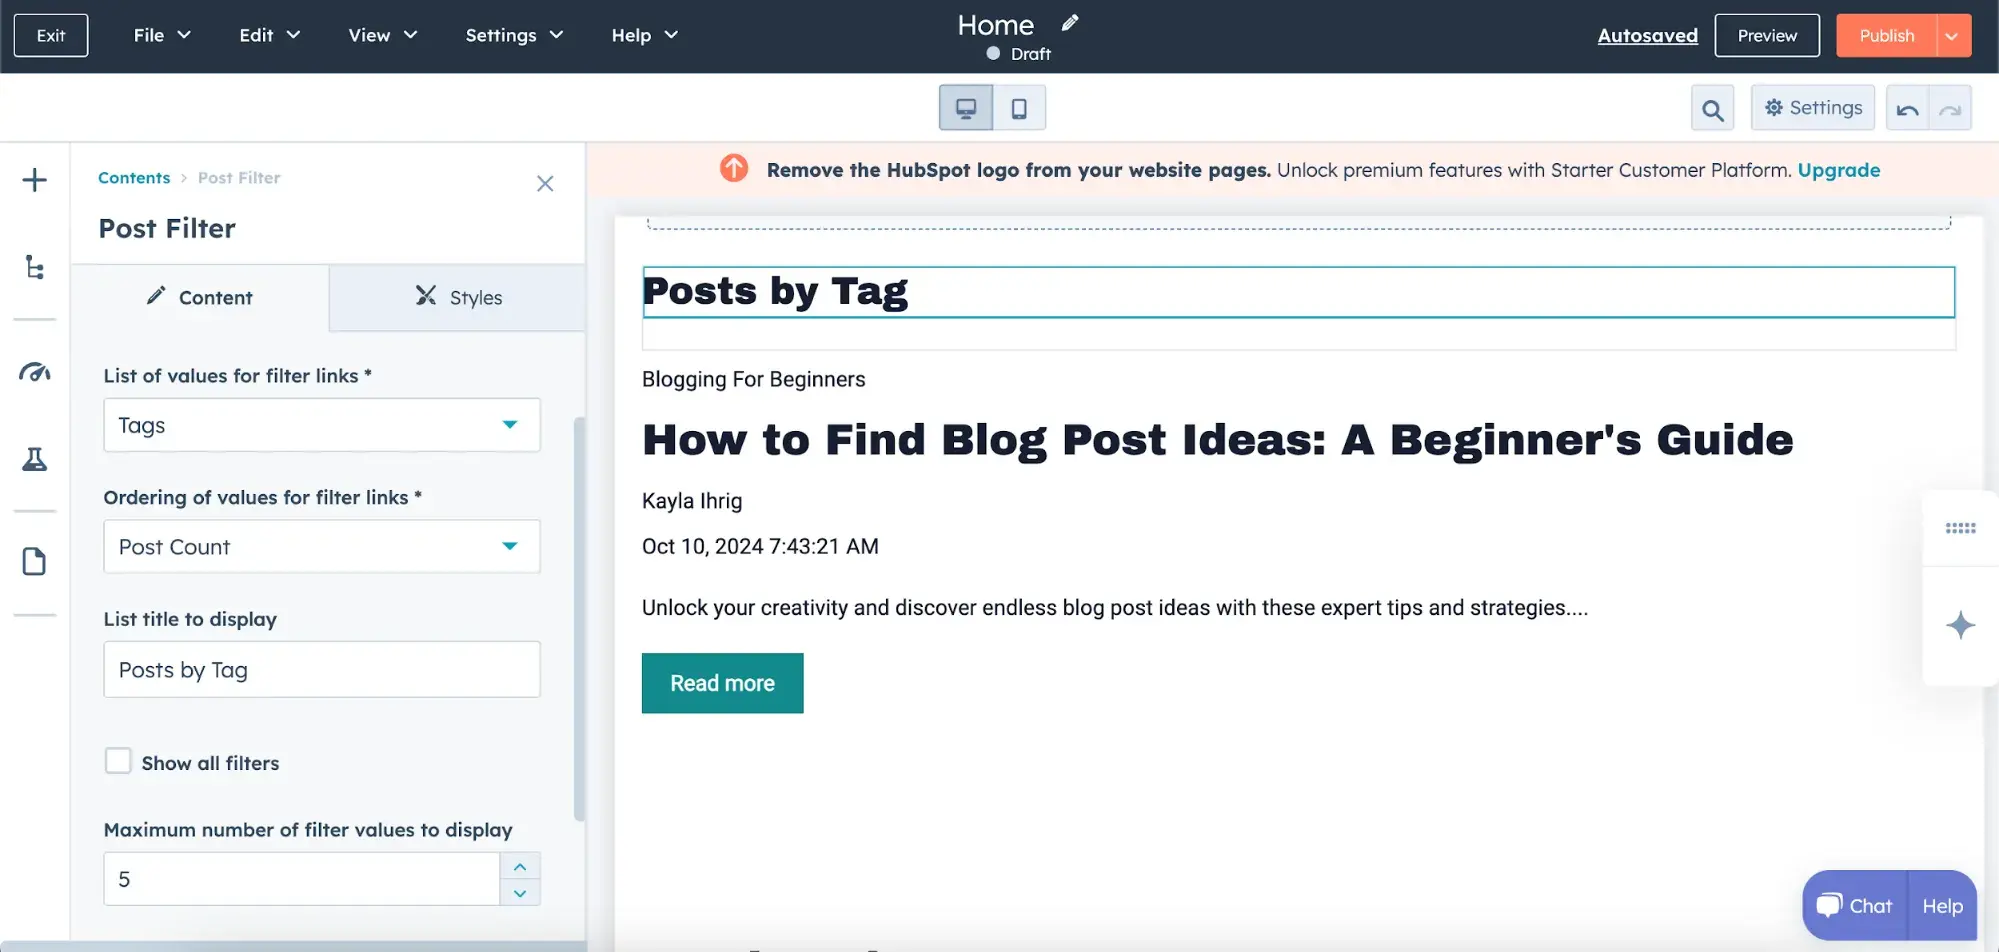Open the View menu
This screenshot has width=1999, height=952.
(x=383, y=35)
